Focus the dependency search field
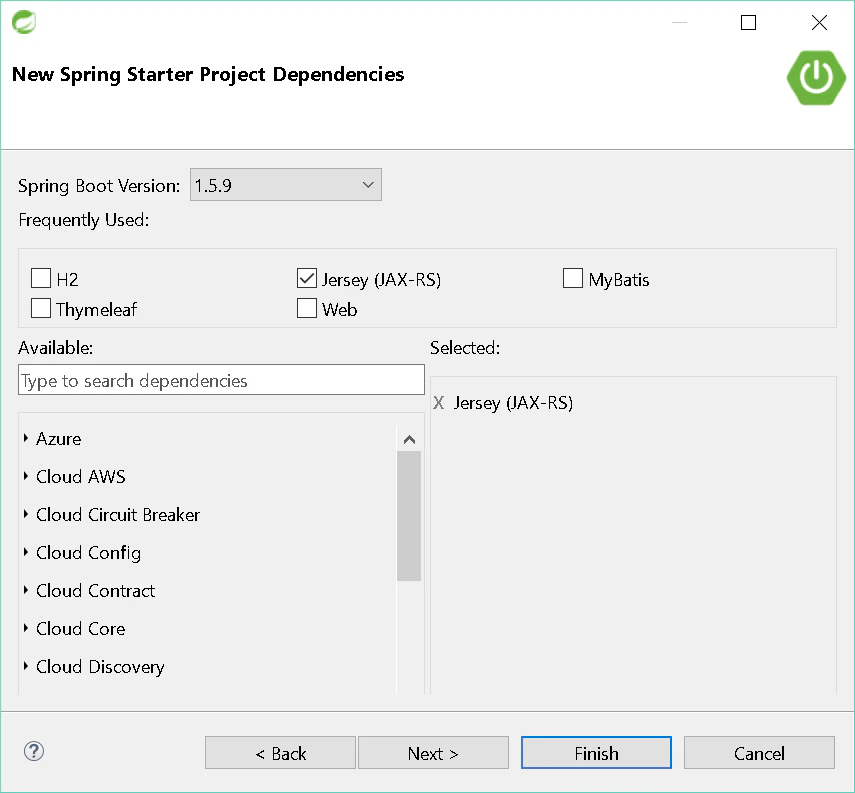The height and width of the screenshot is (793, 855). 221,380
